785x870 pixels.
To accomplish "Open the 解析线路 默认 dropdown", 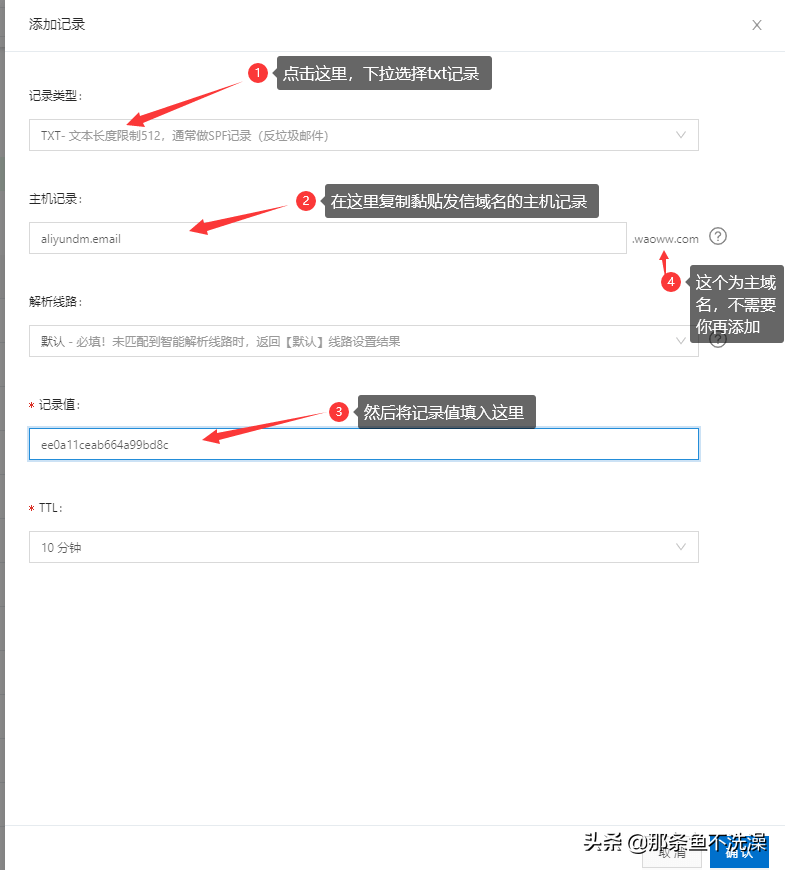I will 363,341.
